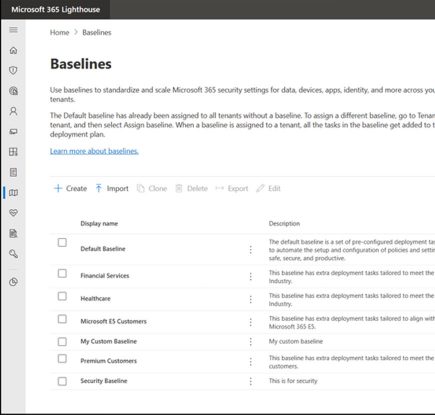Image resolution: width=435 pixels, height=415 pixels.
Task: Click the 'My custom baseline' description text
Action: tap(296, 341)
